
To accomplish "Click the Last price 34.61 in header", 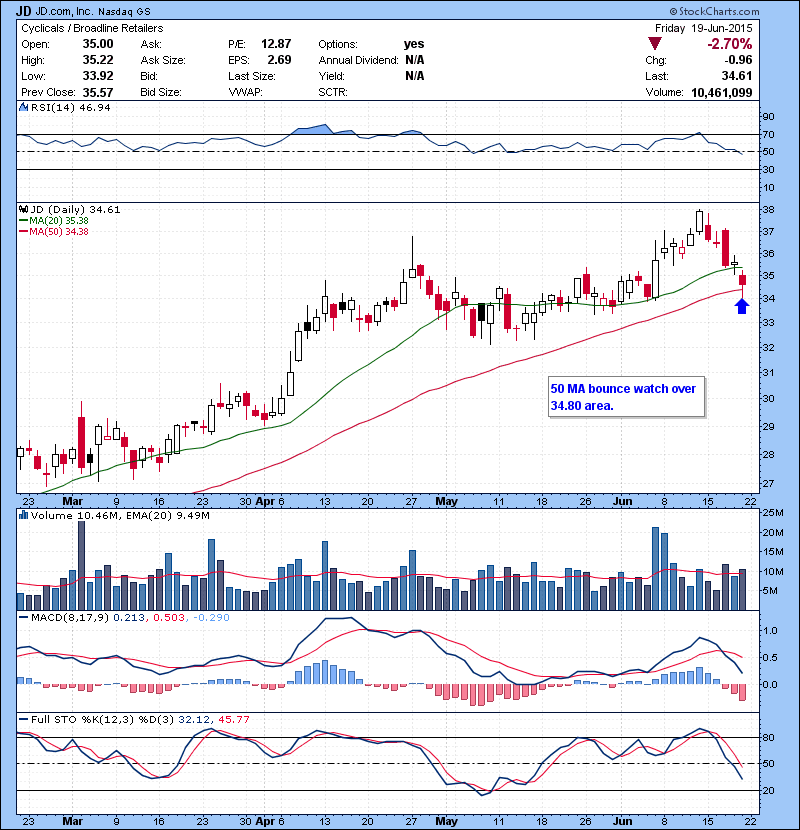I will pos(737,76).
